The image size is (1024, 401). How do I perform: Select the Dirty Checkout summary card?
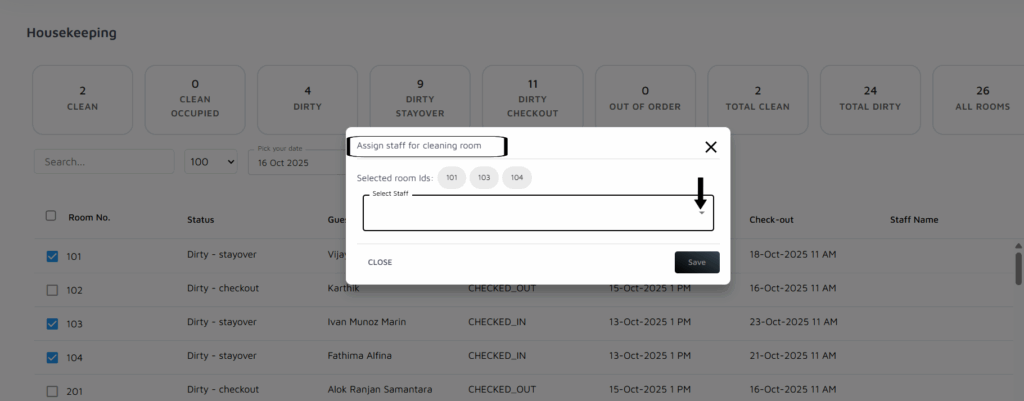533,99
